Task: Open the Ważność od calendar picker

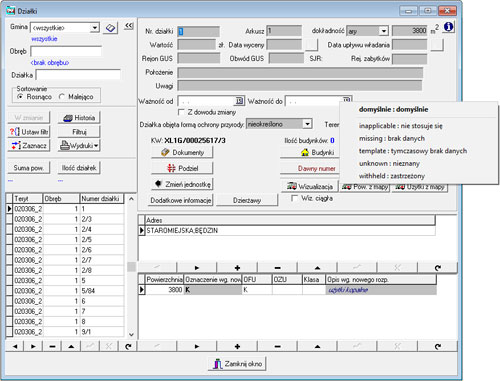Action: click(x=239, y=101)
